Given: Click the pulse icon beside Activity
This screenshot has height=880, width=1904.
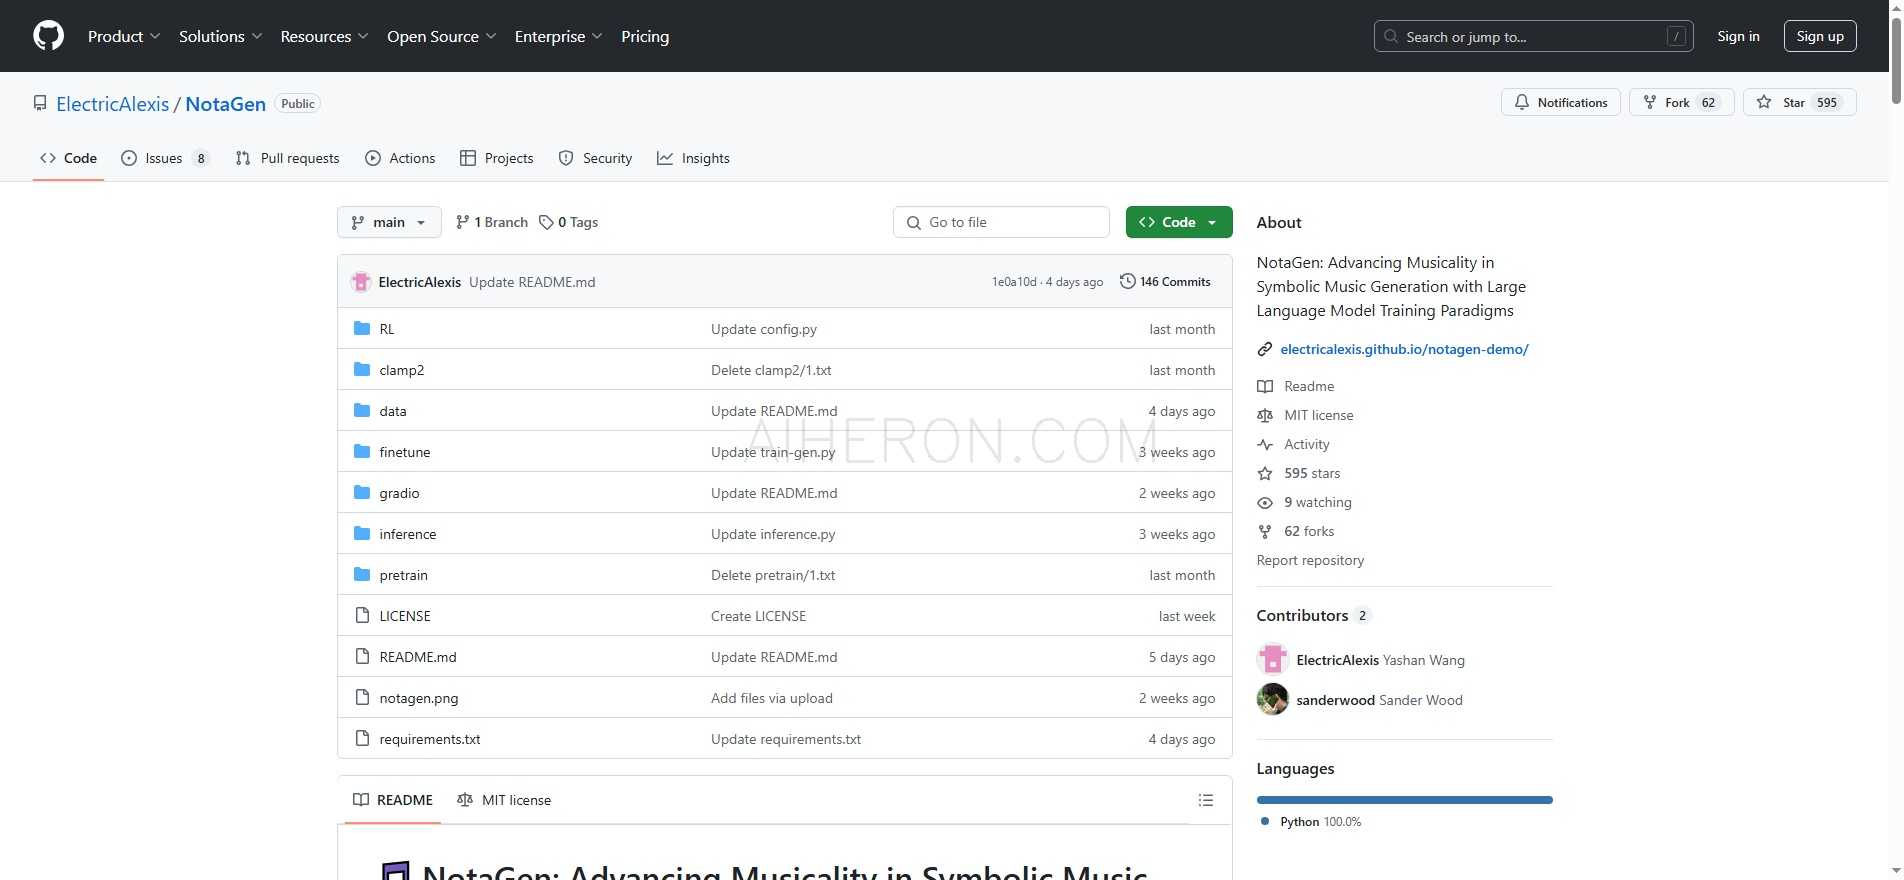Looking at the screenshot, I should point(1265,444).
